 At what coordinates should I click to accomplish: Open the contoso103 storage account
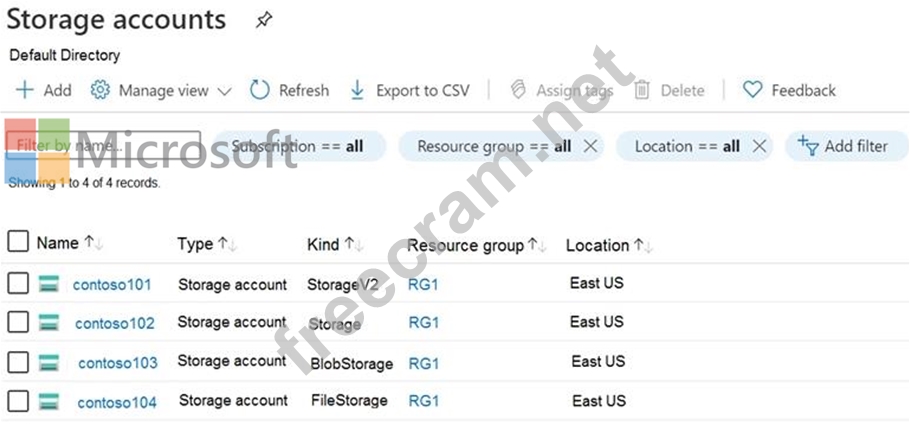118,363
